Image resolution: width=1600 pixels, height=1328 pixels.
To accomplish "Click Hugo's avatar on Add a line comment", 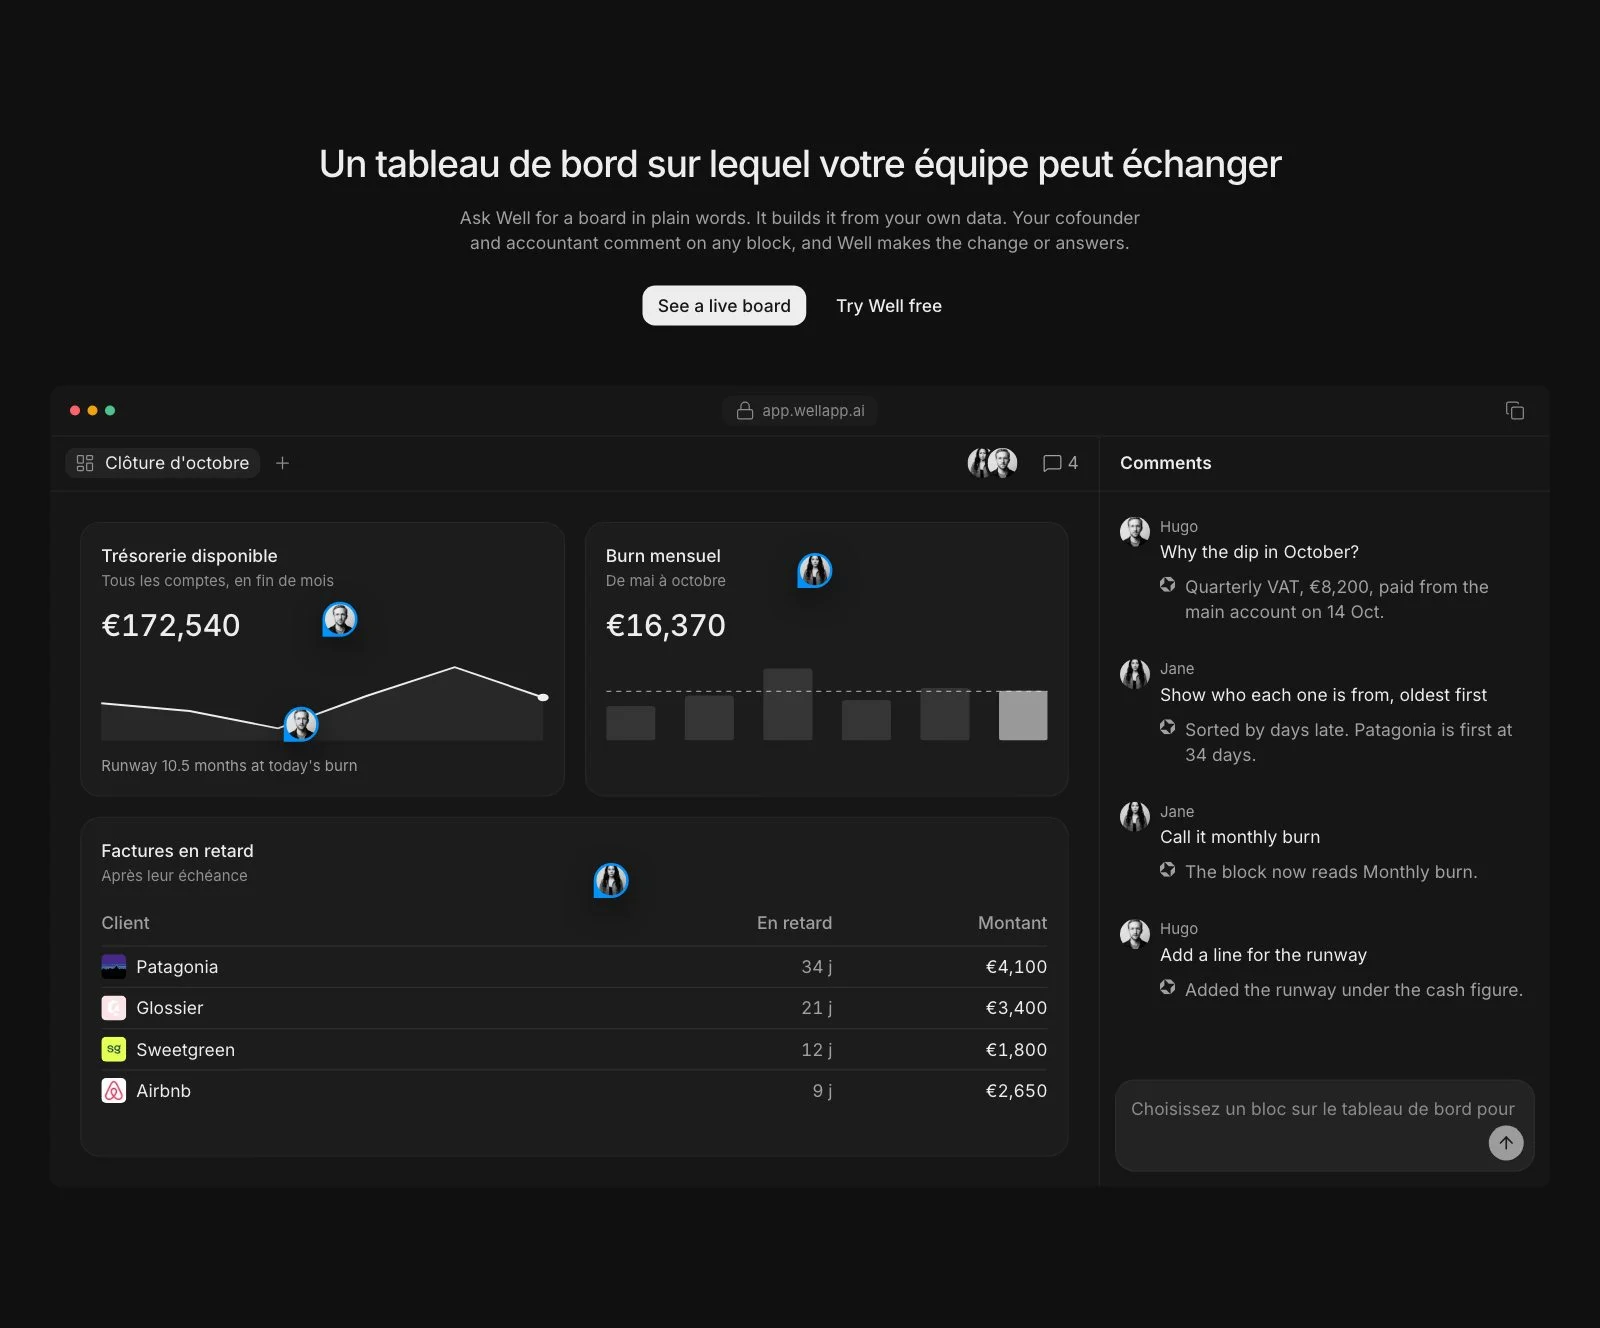I will tap(1135, 934).
